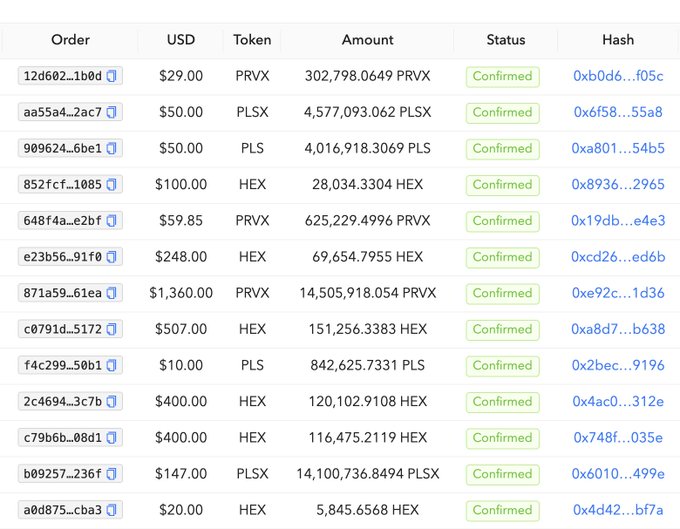Open transaction hash 0x8936…2965
The height and width of the screenshot is (529, 680).
(x=618, y=184)
